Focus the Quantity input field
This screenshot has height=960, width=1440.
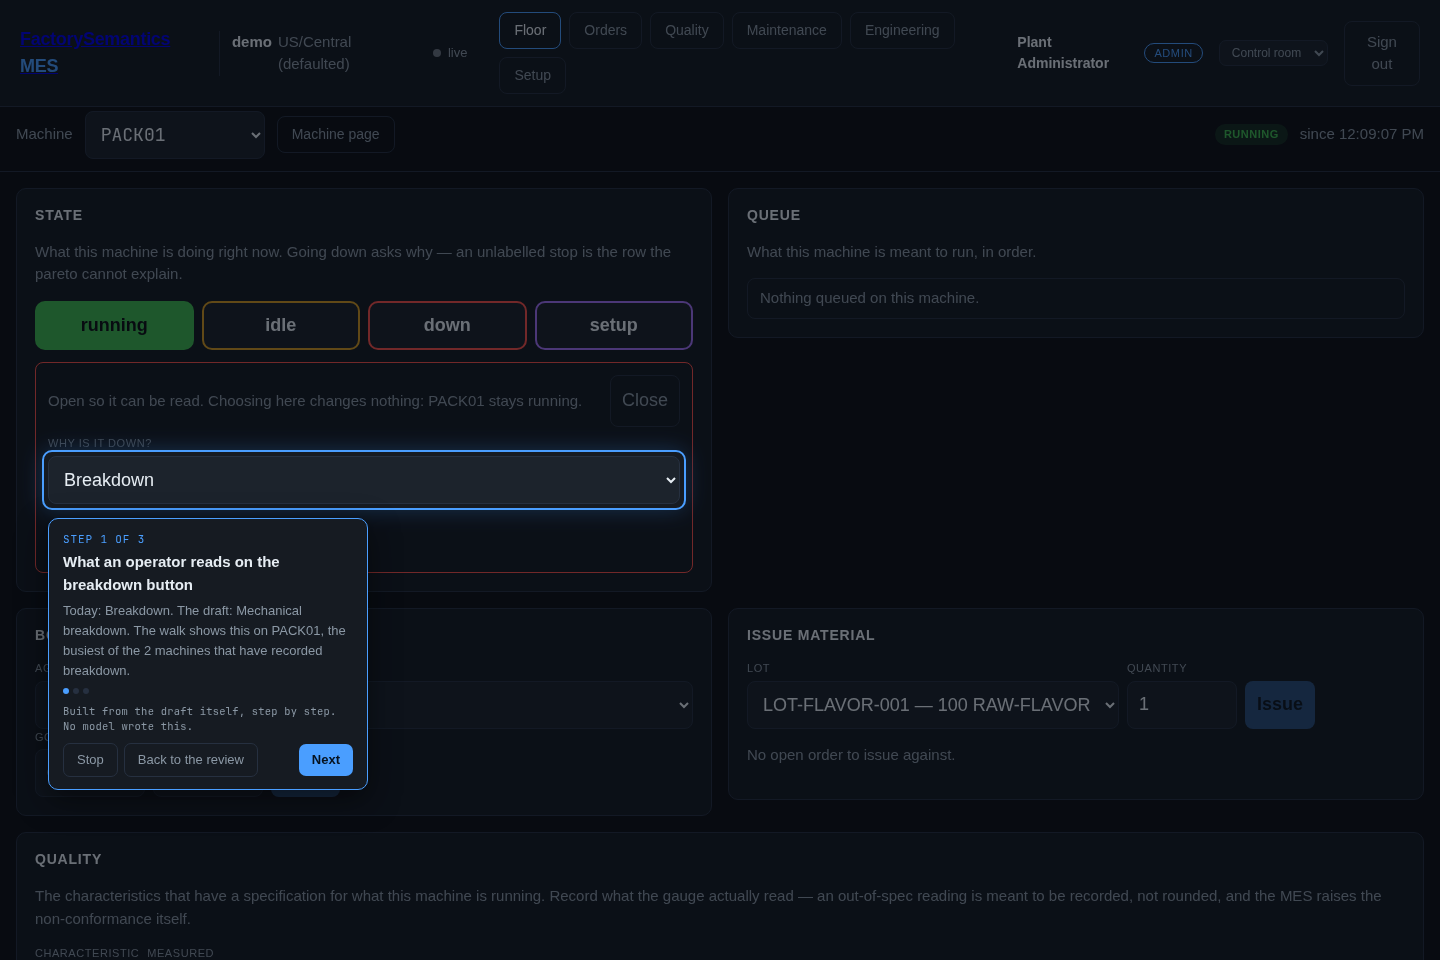click(1182, 705)
